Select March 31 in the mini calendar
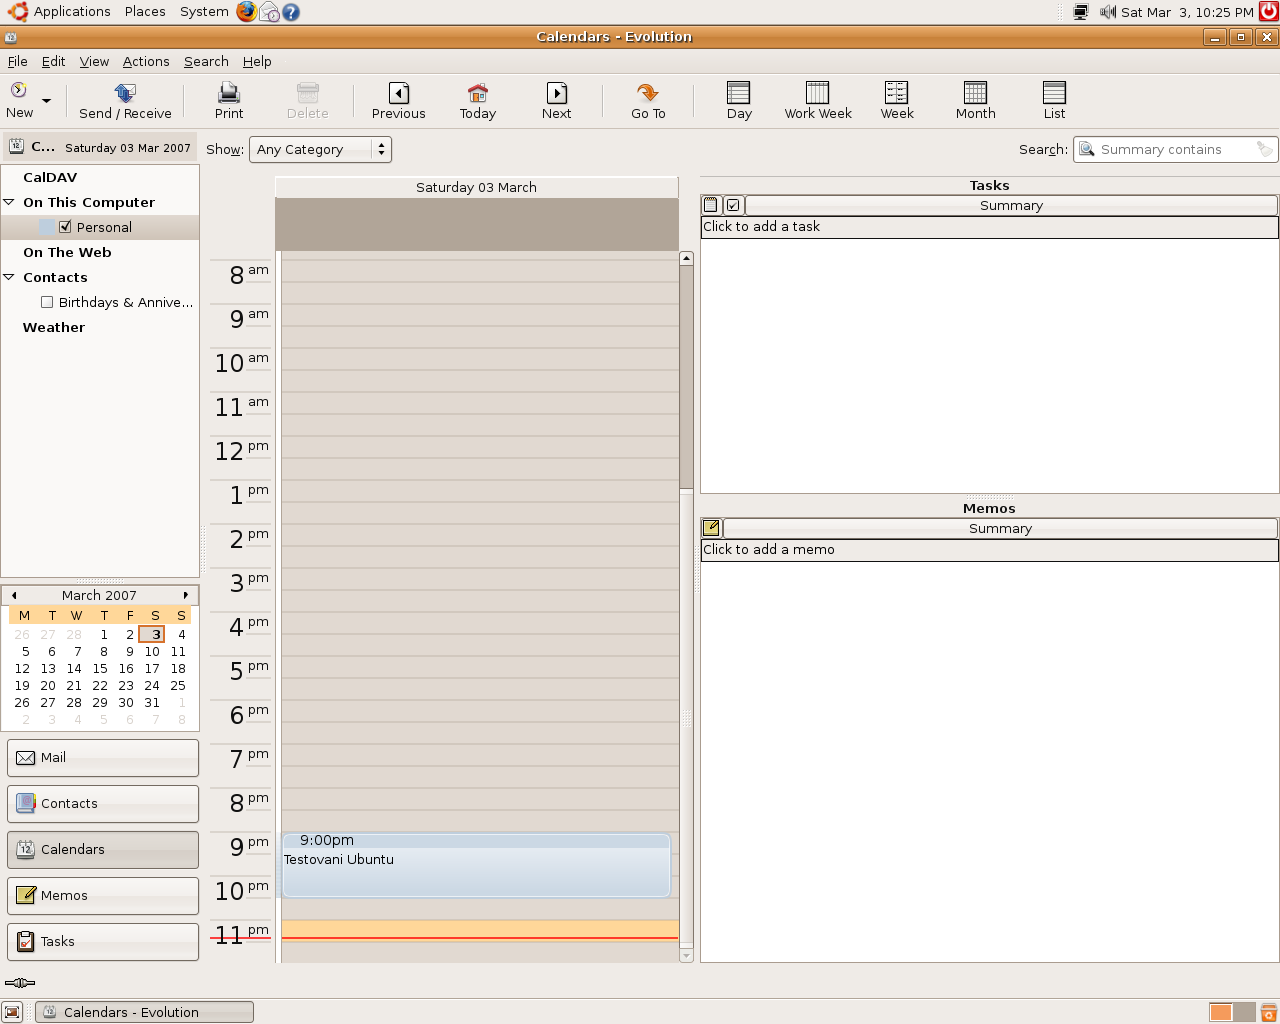This screenshot has height=1024, width=1280. click(152, 702)
